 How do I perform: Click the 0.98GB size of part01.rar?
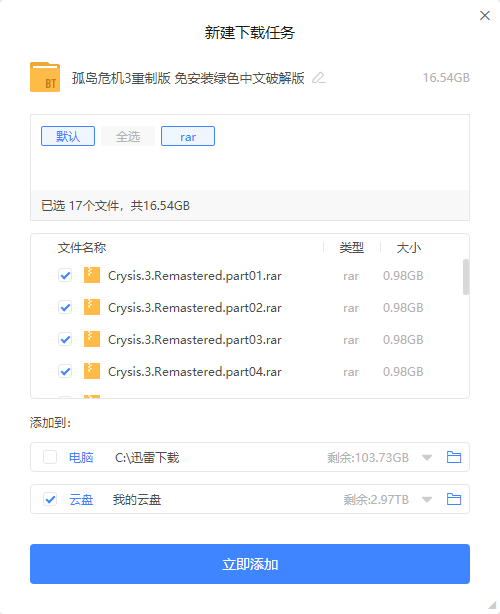click(403, 276)
